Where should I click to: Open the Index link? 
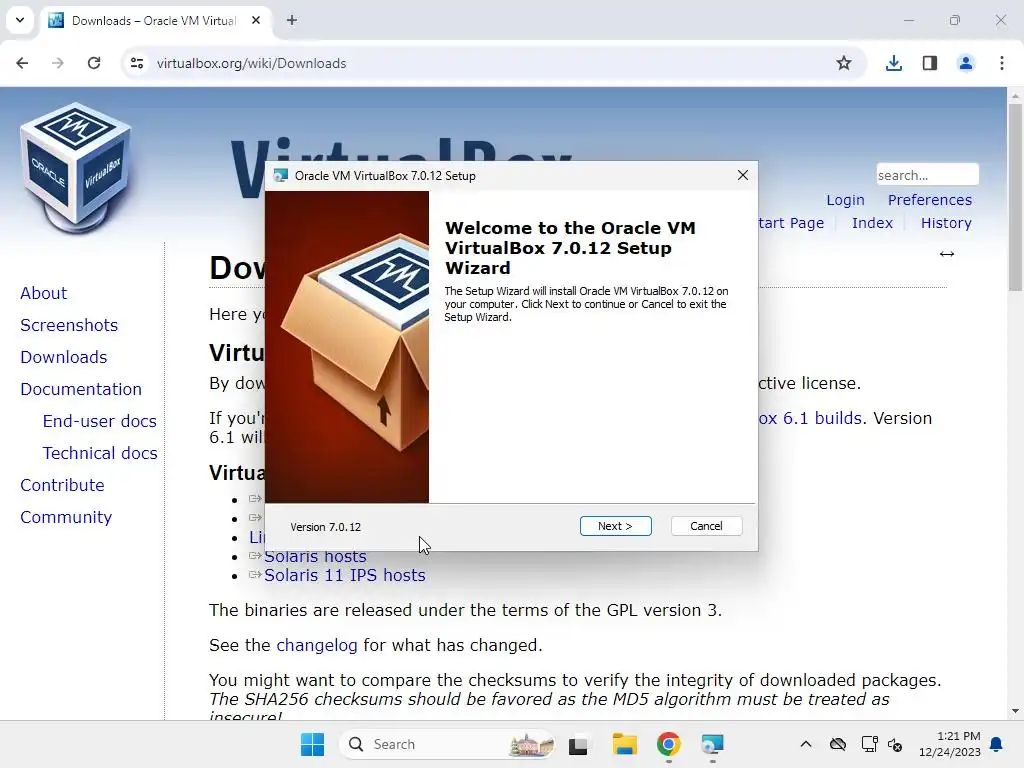tap(872, 223)
